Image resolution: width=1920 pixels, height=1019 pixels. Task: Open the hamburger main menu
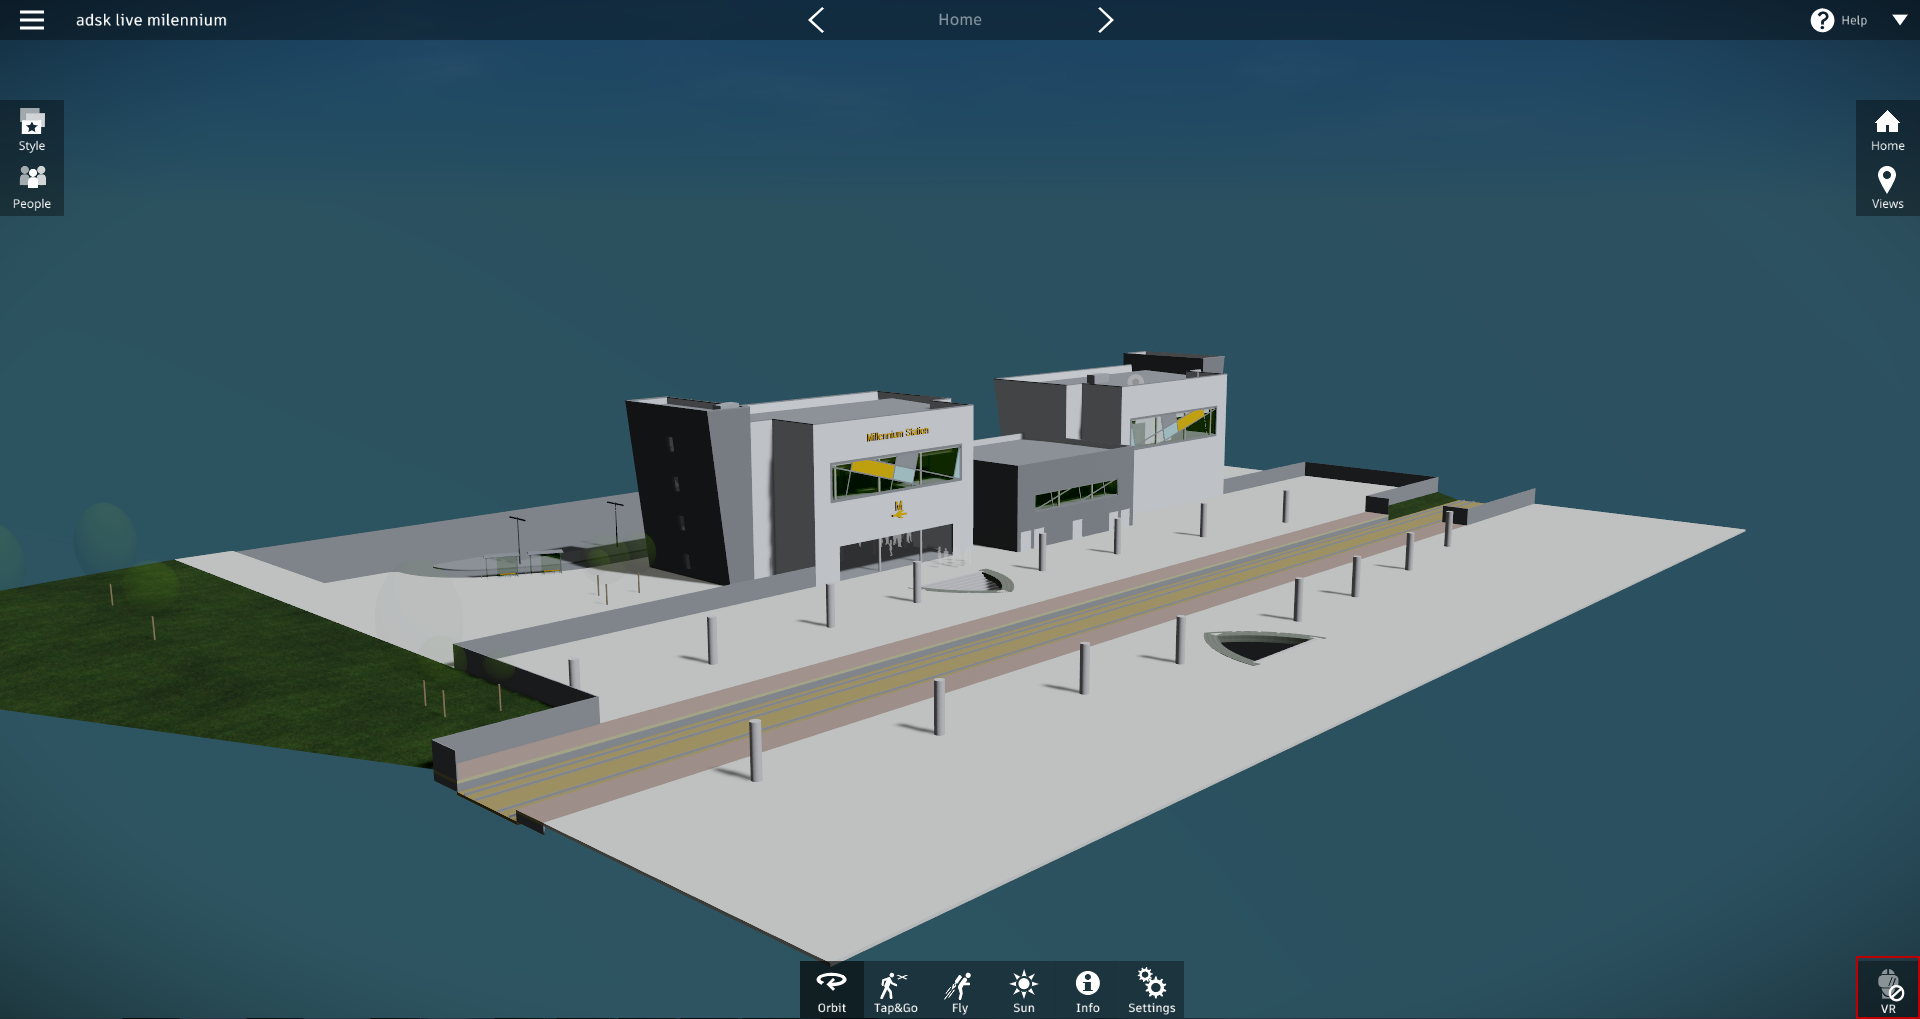coord(33,19)
